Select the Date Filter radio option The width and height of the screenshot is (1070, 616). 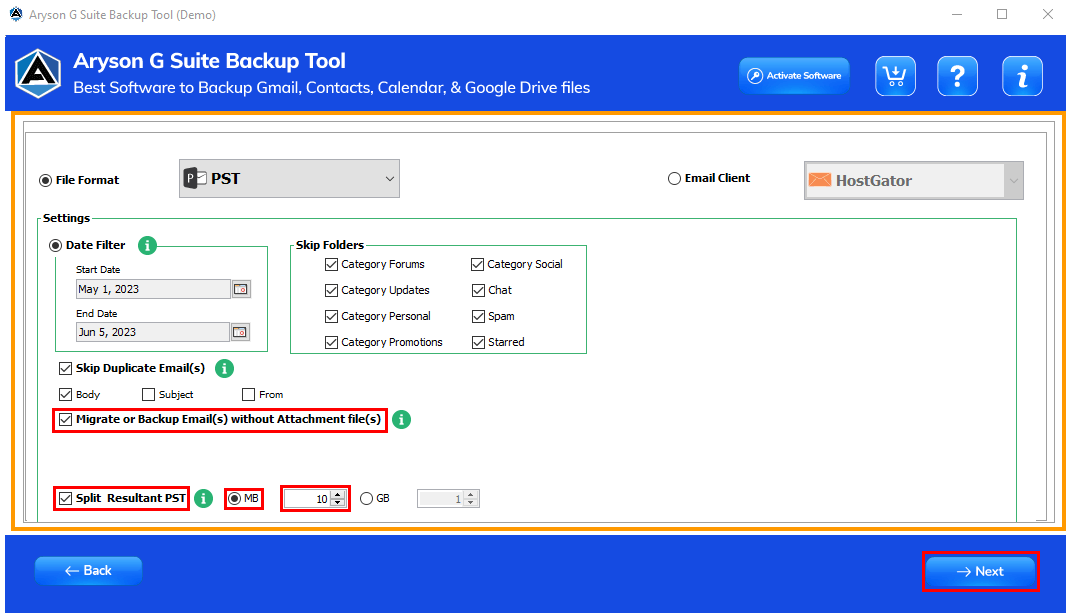pyautogui.click(x=55, y=246)
